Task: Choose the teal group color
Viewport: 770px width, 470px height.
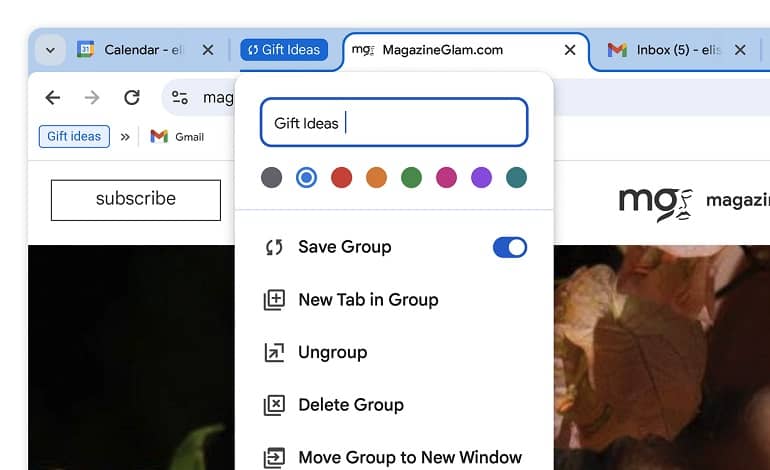Action: pyautogui.click(x=517, y=178)
